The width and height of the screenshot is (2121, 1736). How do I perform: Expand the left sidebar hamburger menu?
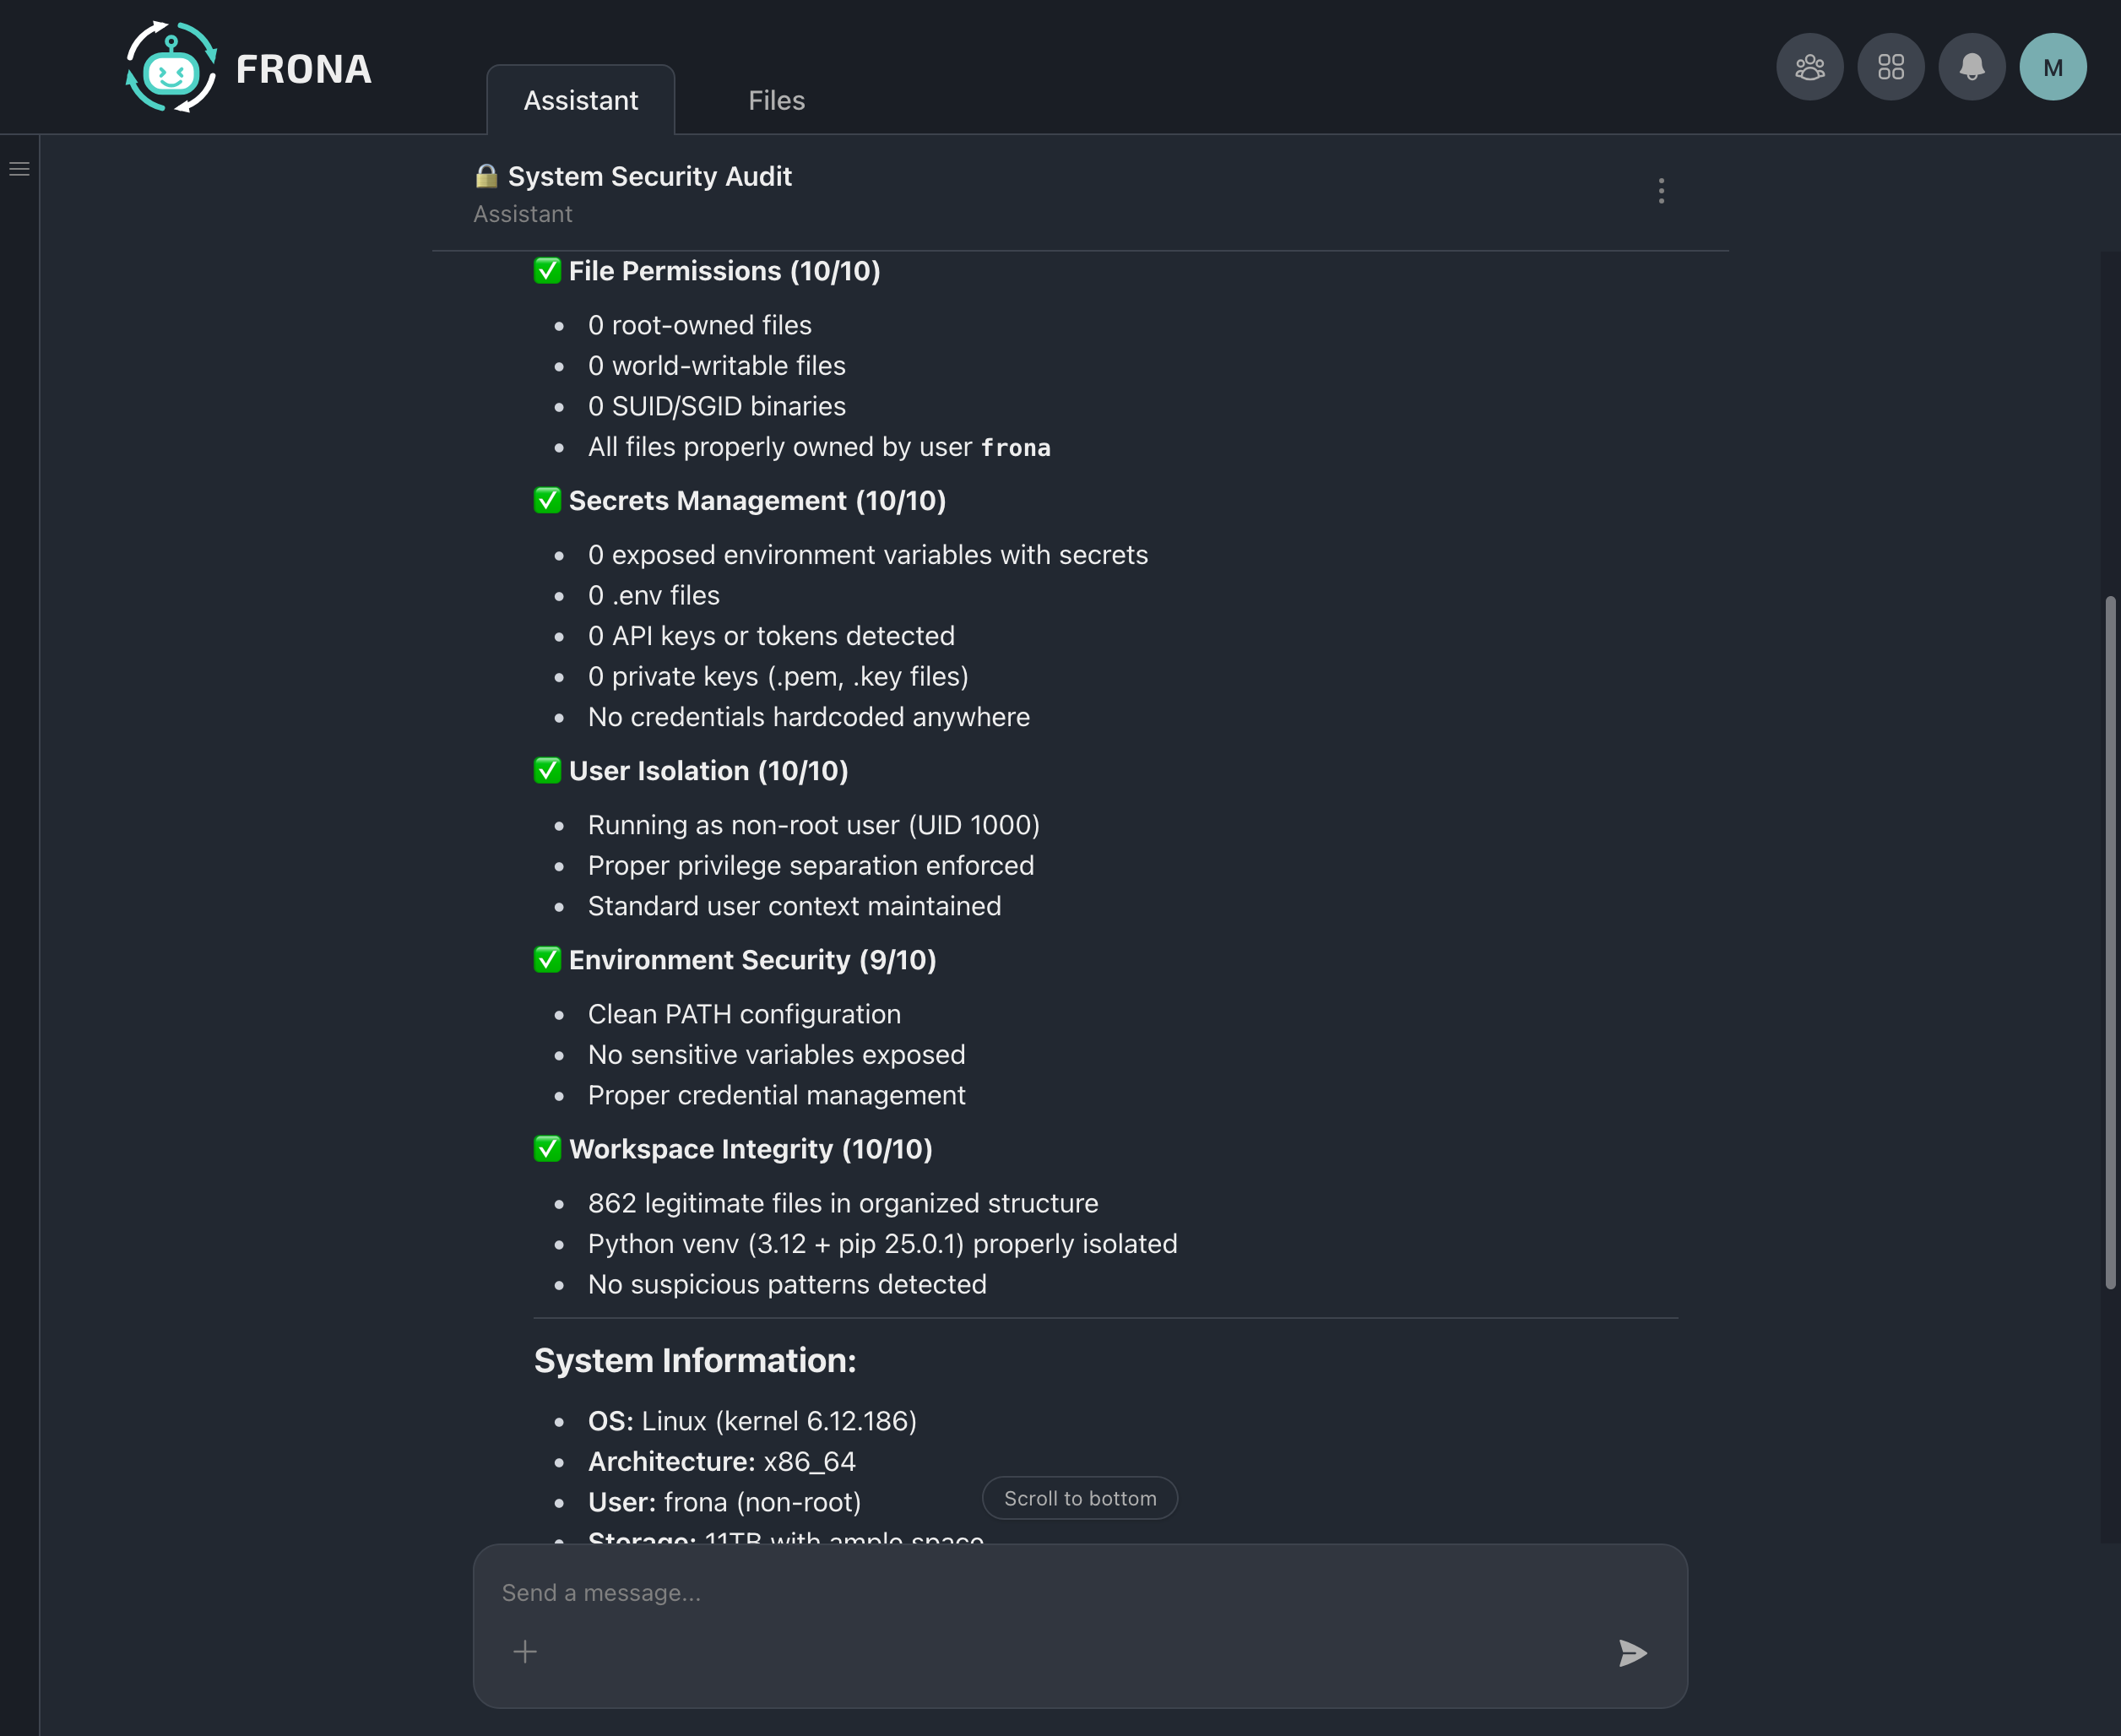(x=19, y=169)
